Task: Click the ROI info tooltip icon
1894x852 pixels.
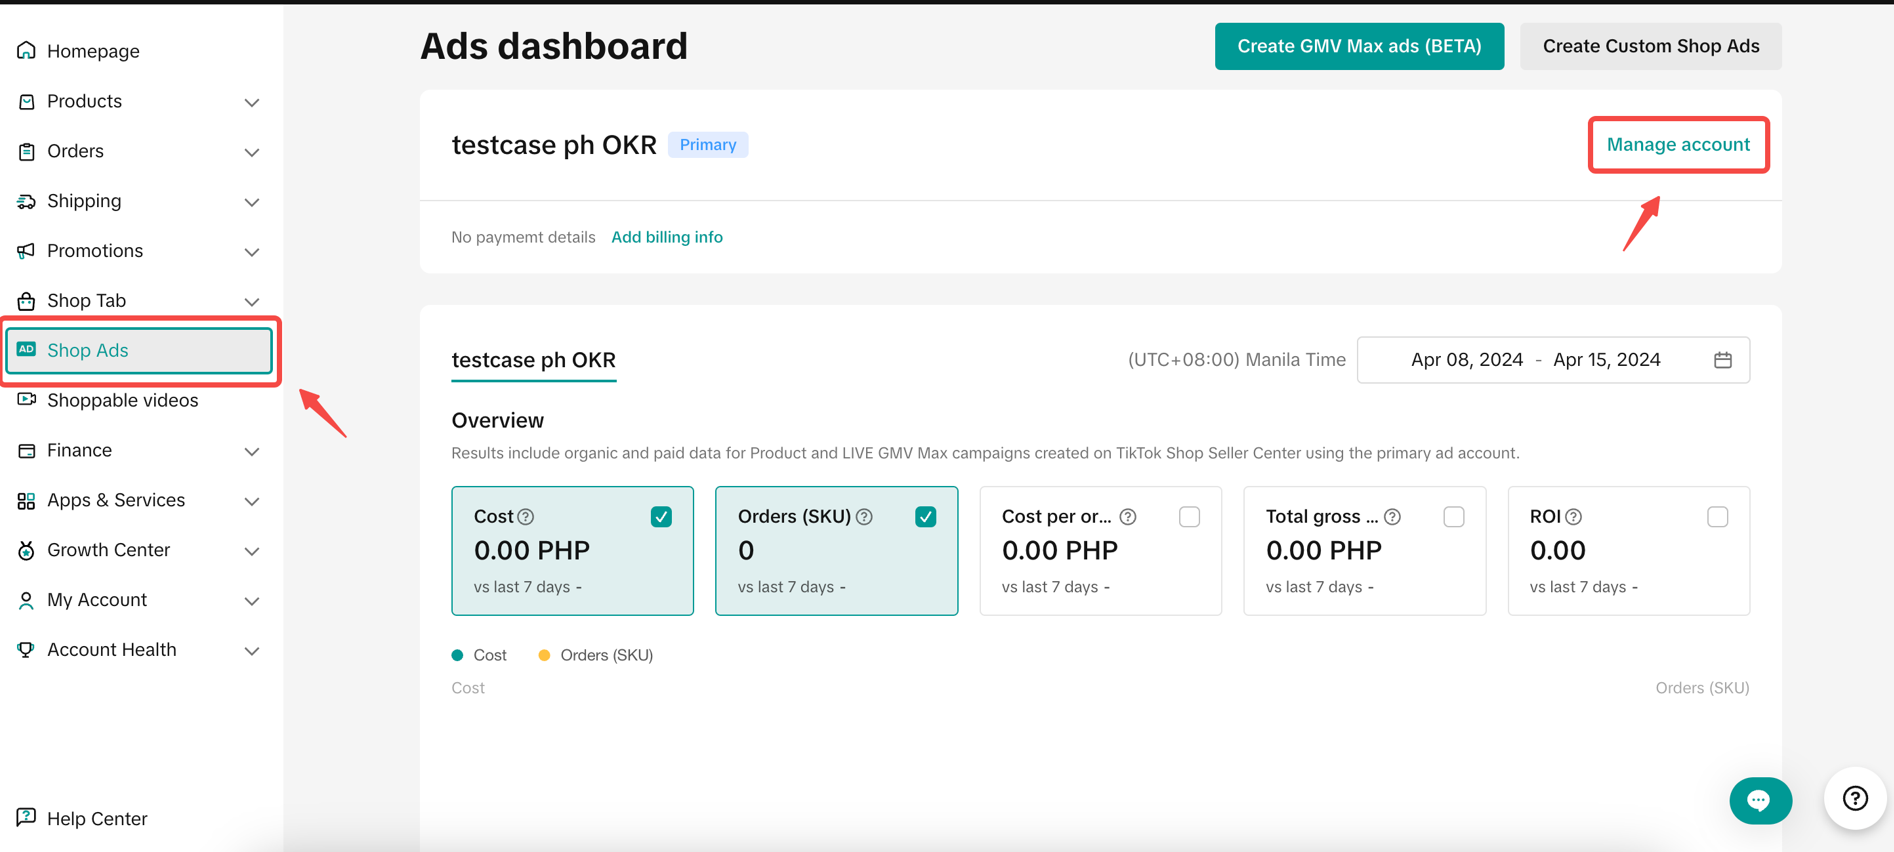Action: coord(1574,517)
